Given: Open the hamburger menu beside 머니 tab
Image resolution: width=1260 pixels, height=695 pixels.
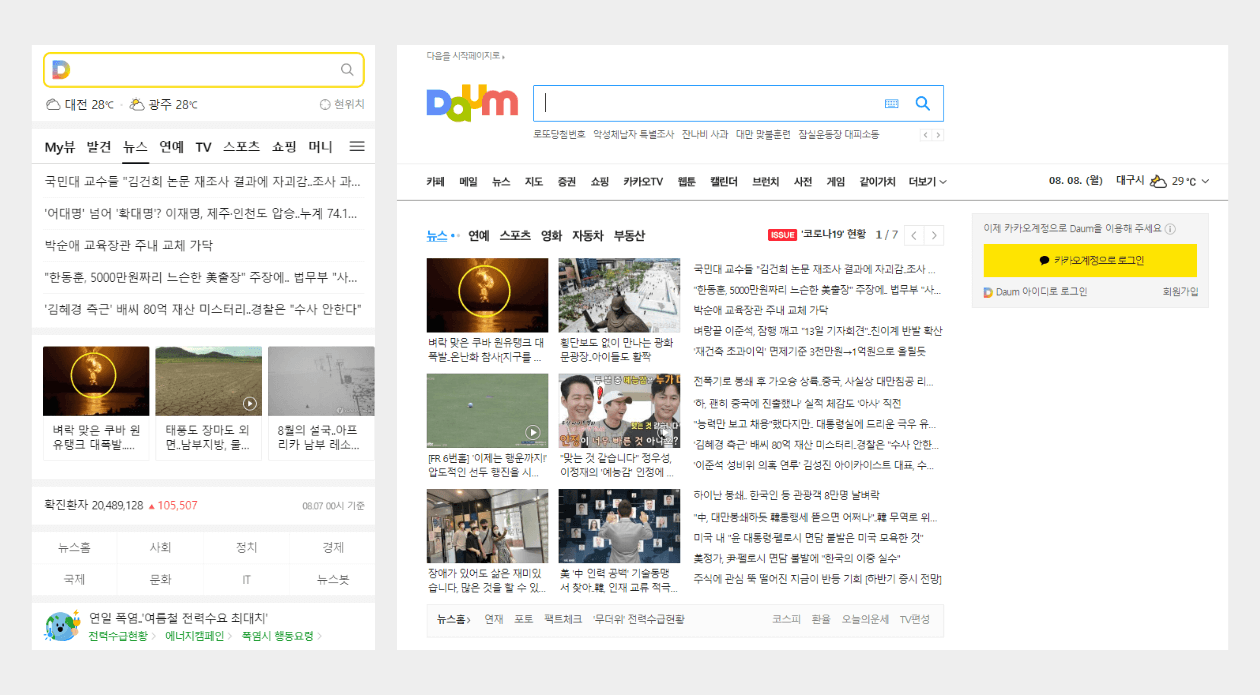Looking at the screenshot, I should coord(357,146).
